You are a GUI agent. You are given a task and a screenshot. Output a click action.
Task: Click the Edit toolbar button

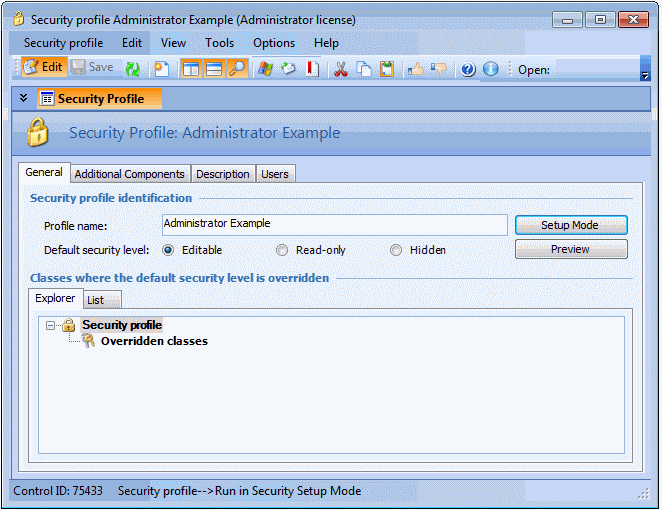pos(44,68)
